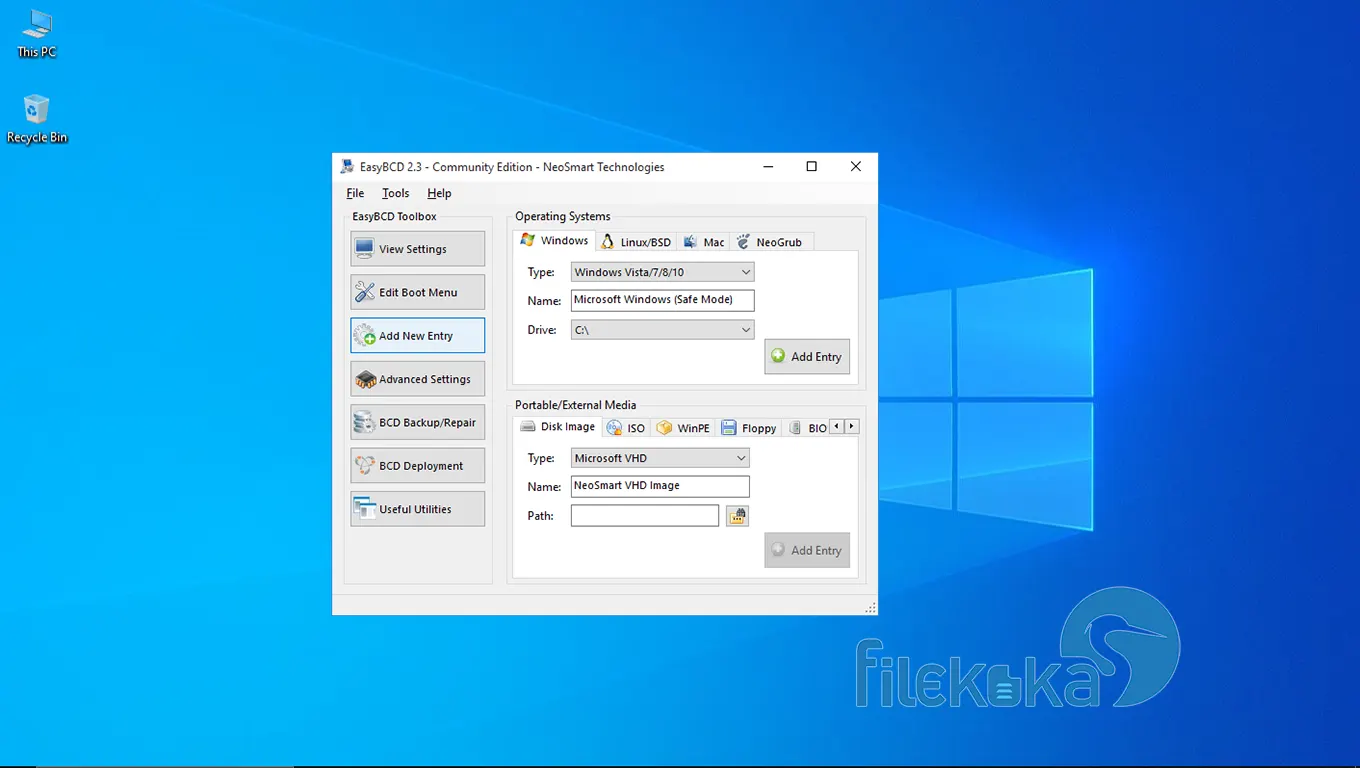The image size is (1360, 768).
Task: Open Useful Utilities section
Action: point(417,509)
